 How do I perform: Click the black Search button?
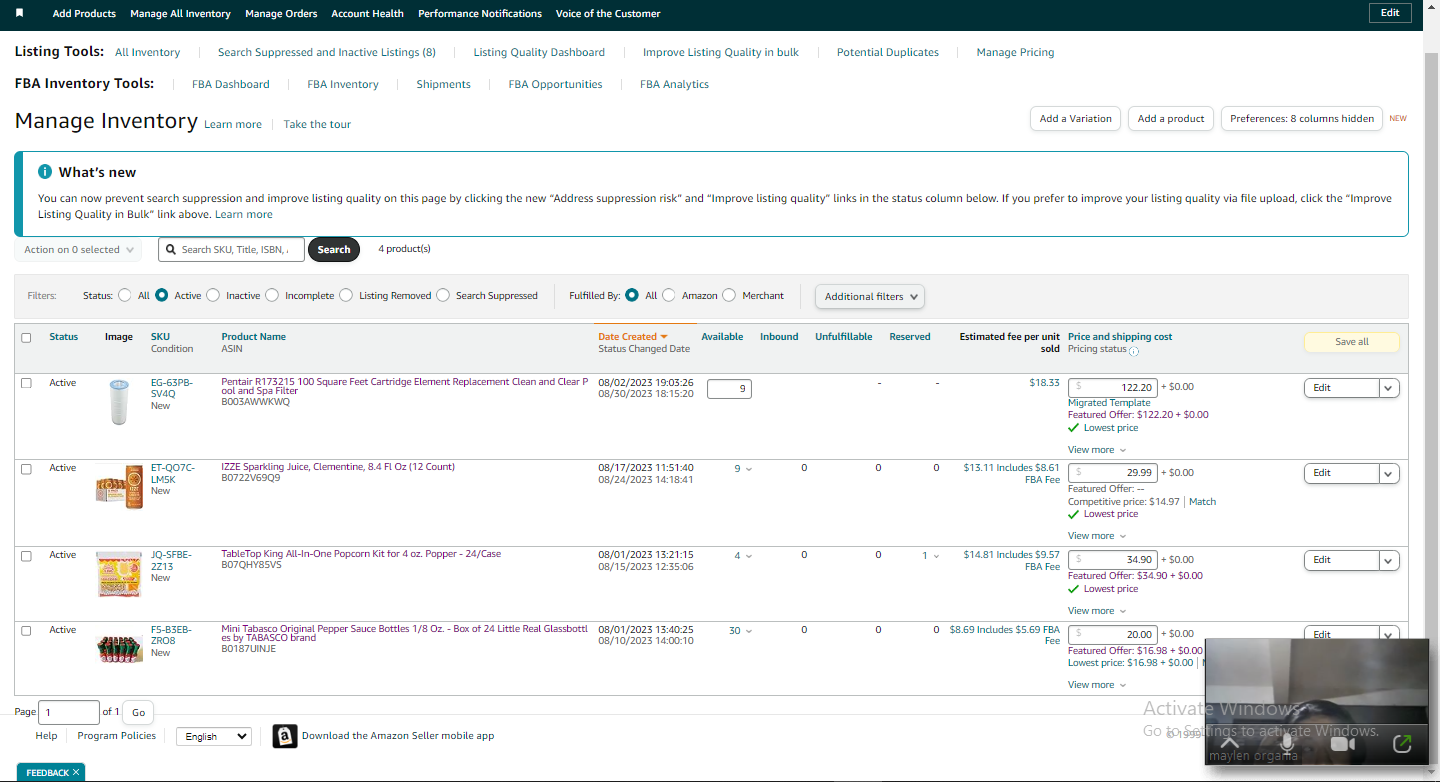[x=334, y=250]
